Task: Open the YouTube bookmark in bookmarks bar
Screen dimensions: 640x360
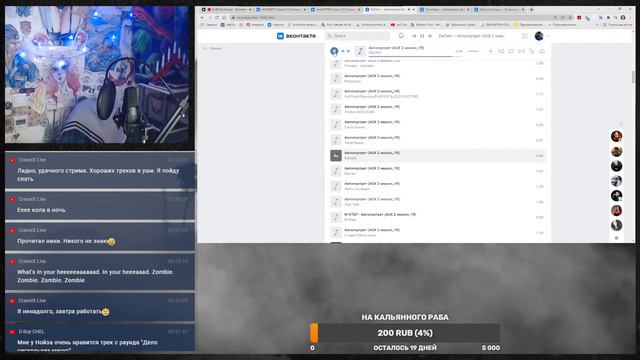Action: [x=399, y=25]
